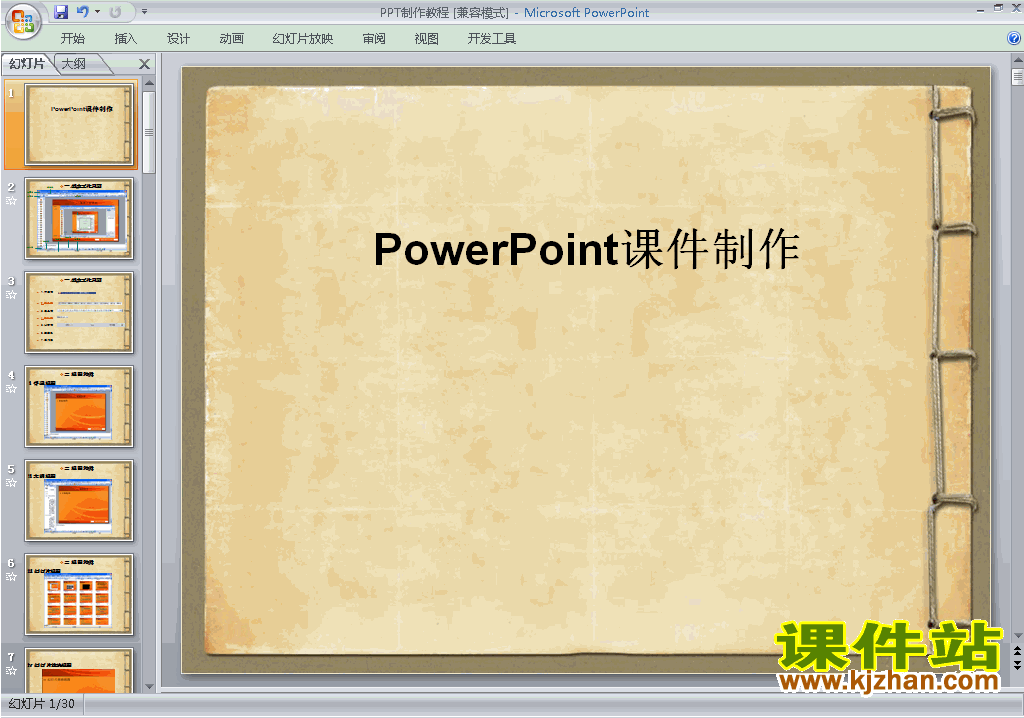Viewport: 1024px width, 718px height.
Task: Click the greyed-out Redo icon
Action: pyautogui.click(x=116, y=12)
